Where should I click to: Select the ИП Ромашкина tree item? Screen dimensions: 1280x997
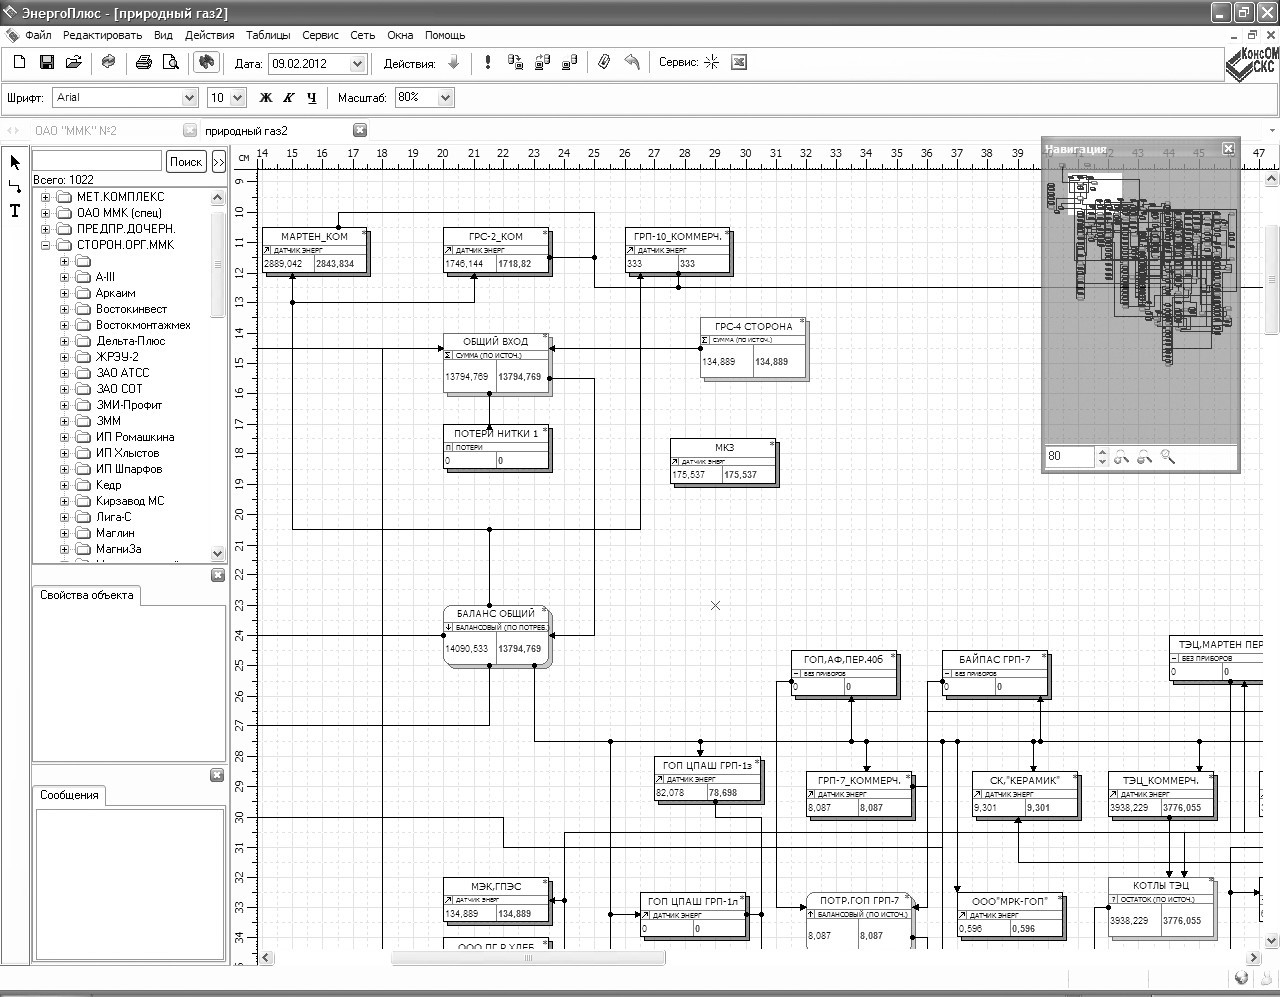tap(135, 437)
